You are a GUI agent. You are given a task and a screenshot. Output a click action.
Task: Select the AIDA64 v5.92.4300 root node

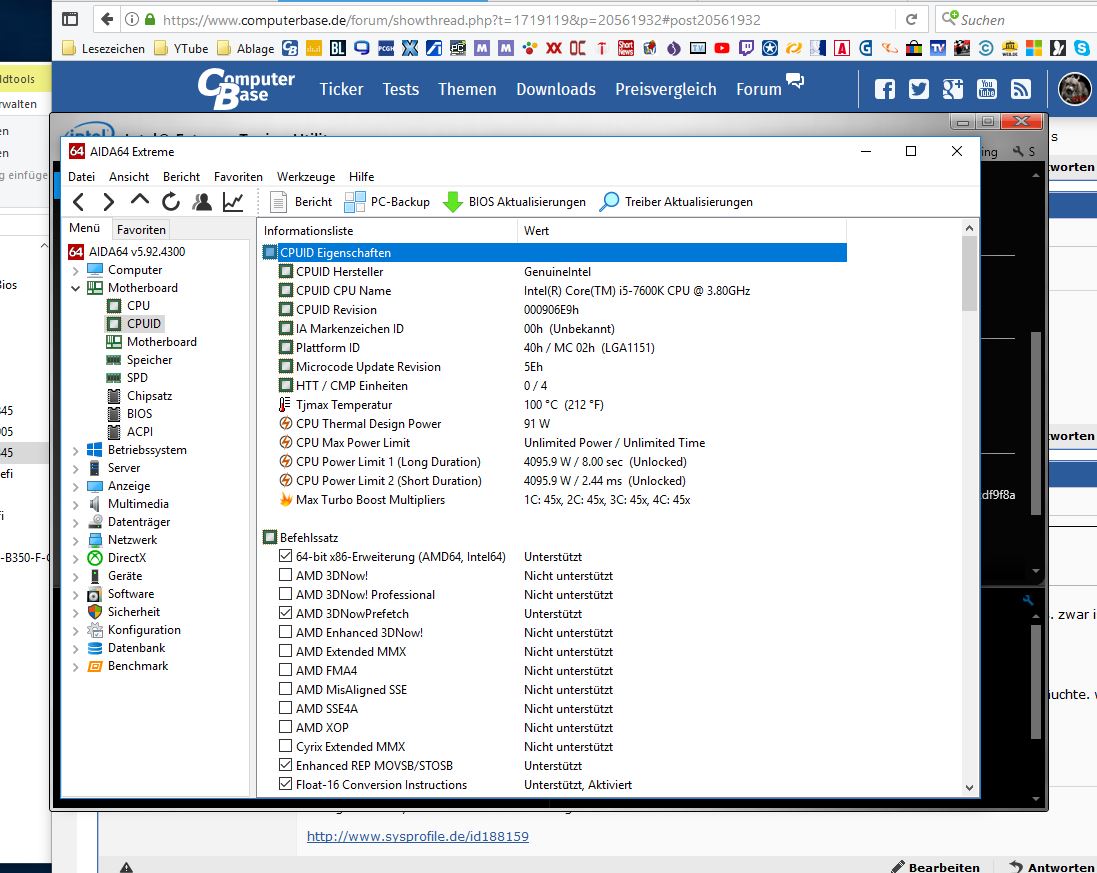(x=136, y=252)
